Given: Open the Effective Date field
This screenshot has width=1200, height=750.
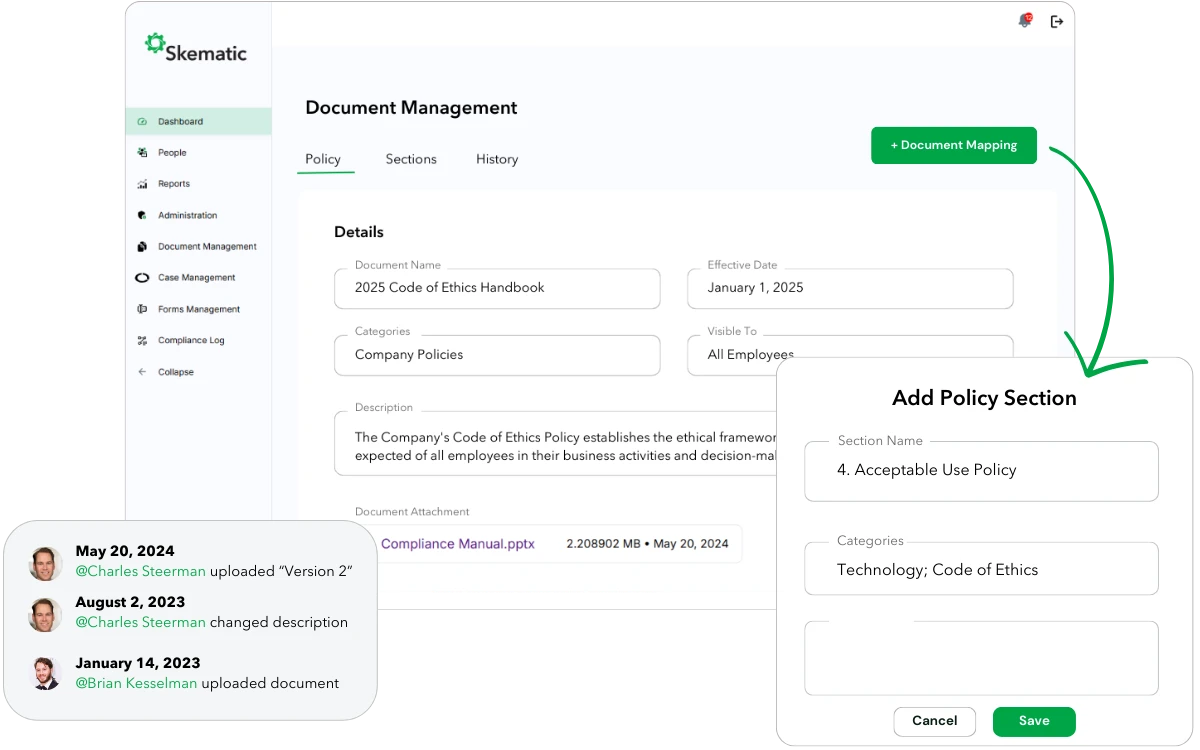Looking at the screenshot, I should tap(850, 288).
